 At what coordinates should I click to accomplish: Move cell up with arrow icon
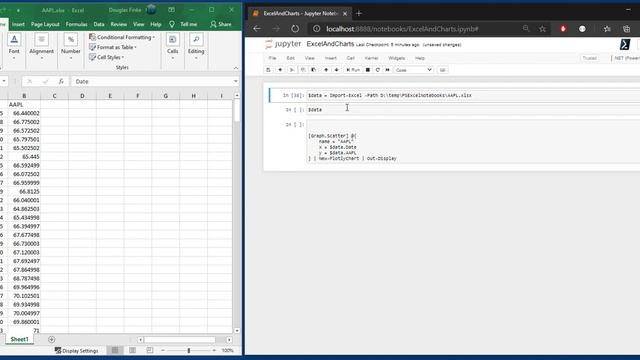click(x=326, y=70)
